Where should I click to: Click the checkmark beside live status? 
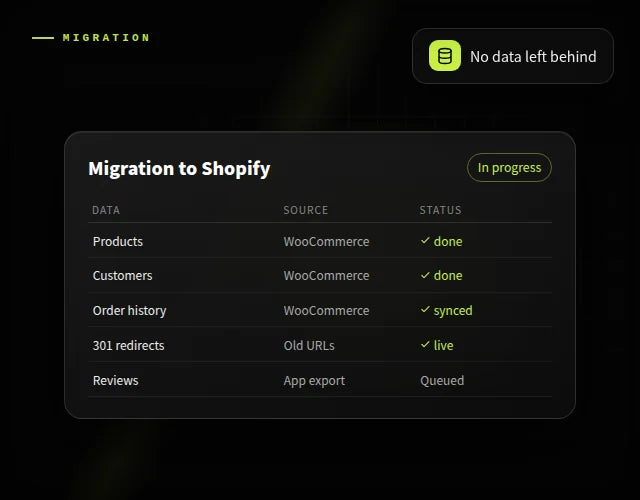click(x=425, y=344)
